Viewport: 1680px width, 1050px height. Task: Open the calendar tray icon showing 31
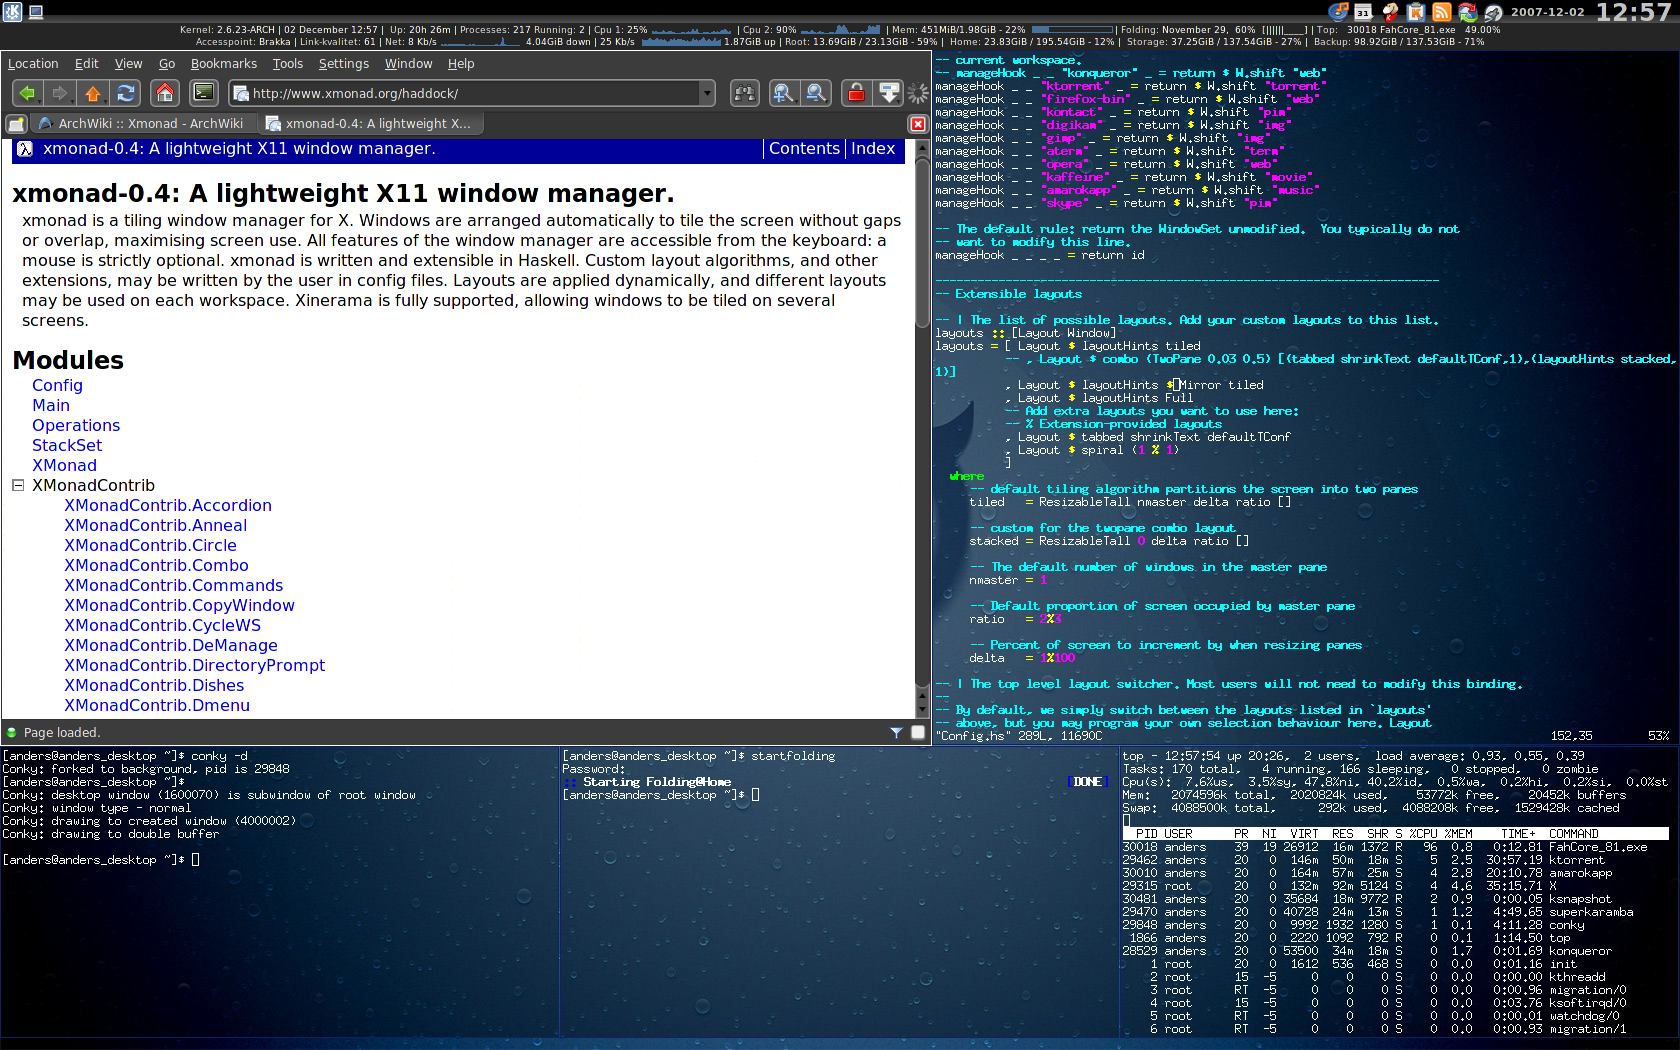tap(1363, 12)
